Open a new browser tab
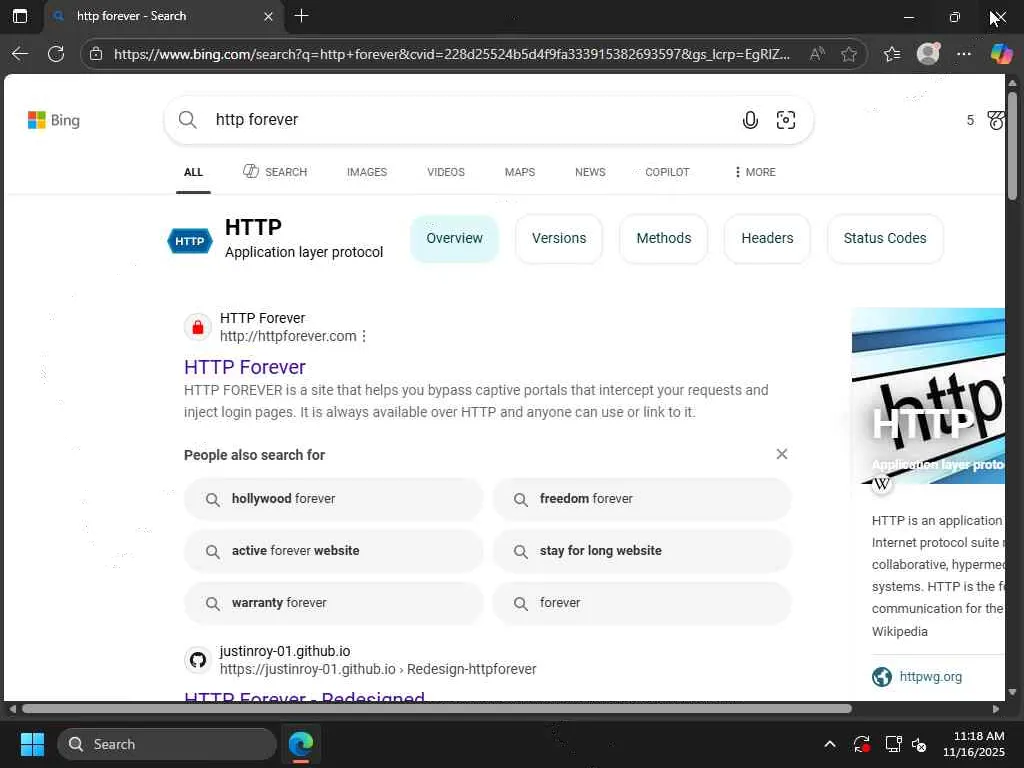 [301, 16]
